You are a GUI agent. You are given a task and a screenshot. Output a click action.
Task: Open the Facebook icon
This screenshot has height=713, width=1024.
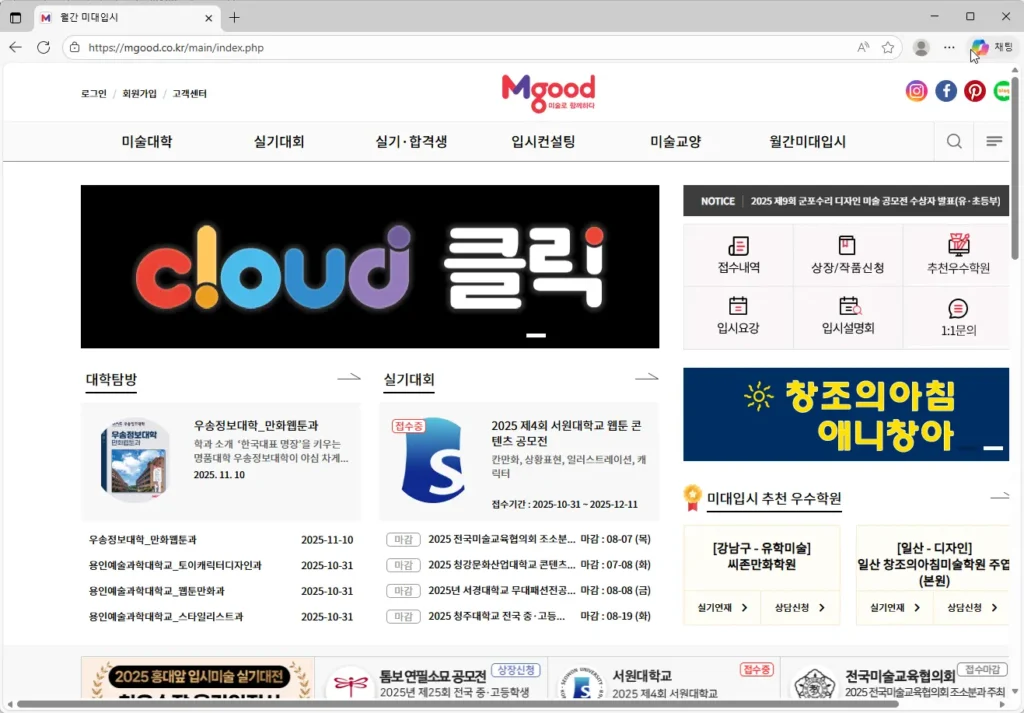(x=945, y=90)
